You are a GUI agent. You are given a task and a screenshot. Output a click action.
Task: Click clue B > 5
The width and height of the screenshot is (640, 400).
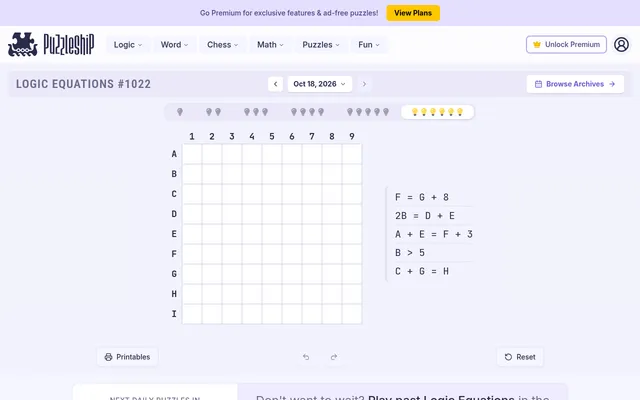[x=410, y=253]
